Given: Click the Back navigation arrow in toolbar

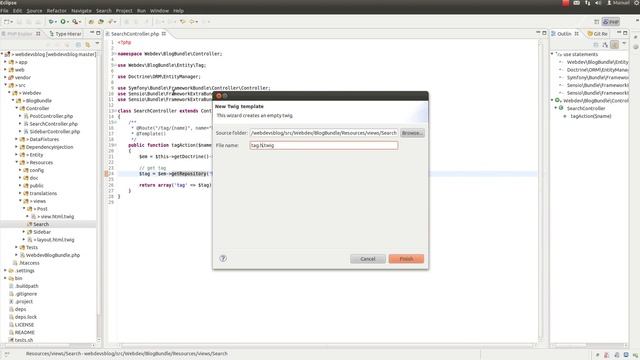Looking at the screenshot, I should [x=191, y=22].
